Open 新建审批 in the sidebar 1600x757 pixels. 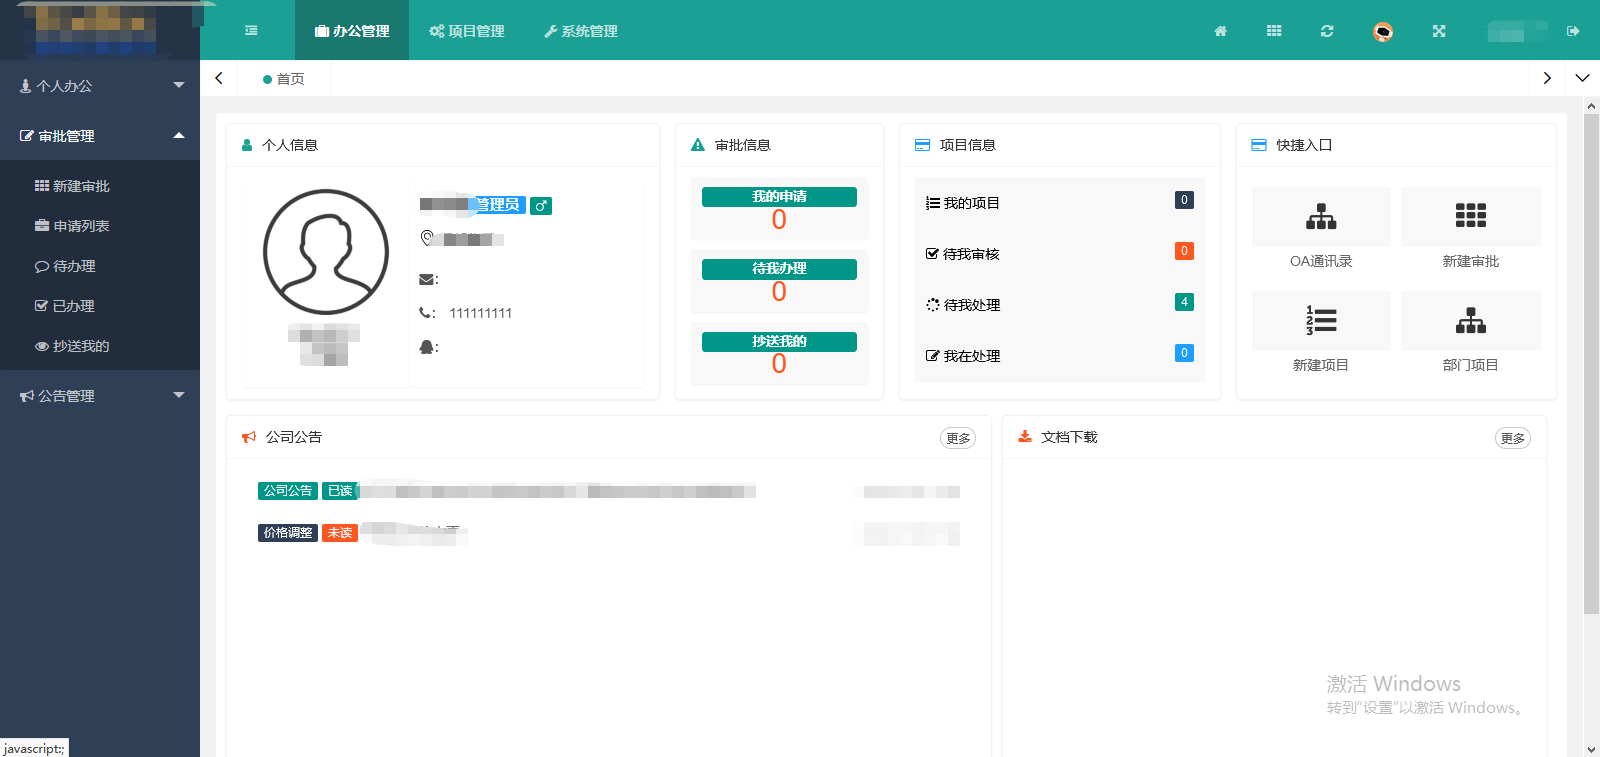click(100, 186)
